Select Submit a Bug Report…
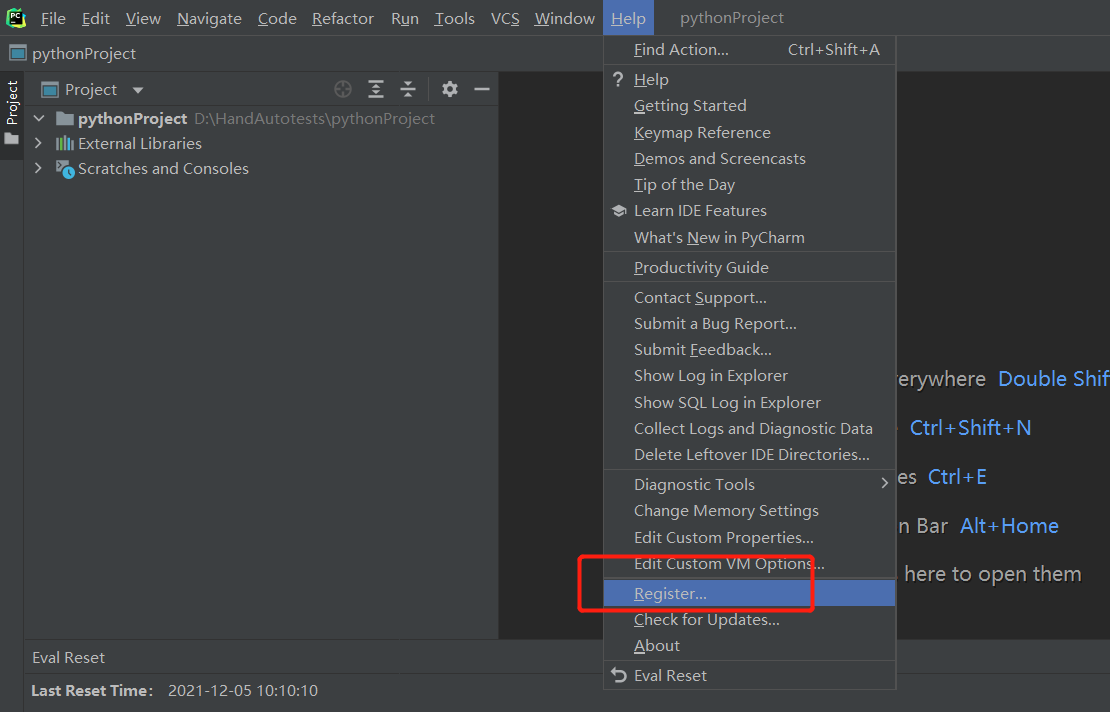Image resolution: width=1110 pixels, height=712 pixels. (x=750, y=323)
